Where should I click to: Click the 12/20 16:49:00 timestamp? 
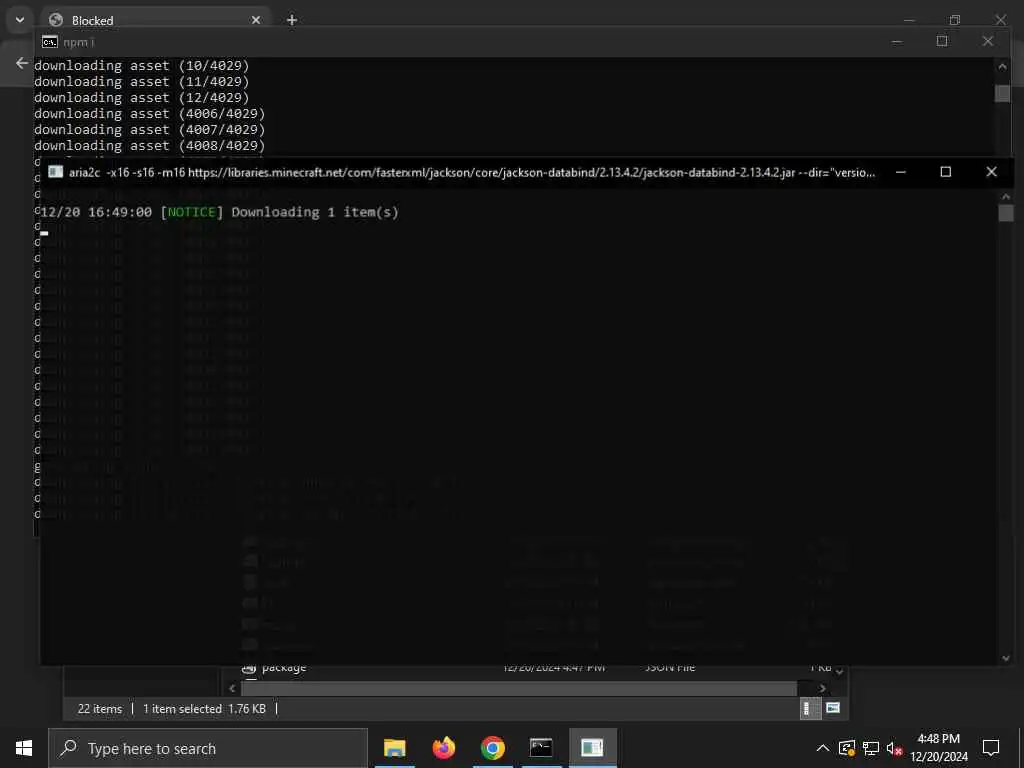point(96,212)
